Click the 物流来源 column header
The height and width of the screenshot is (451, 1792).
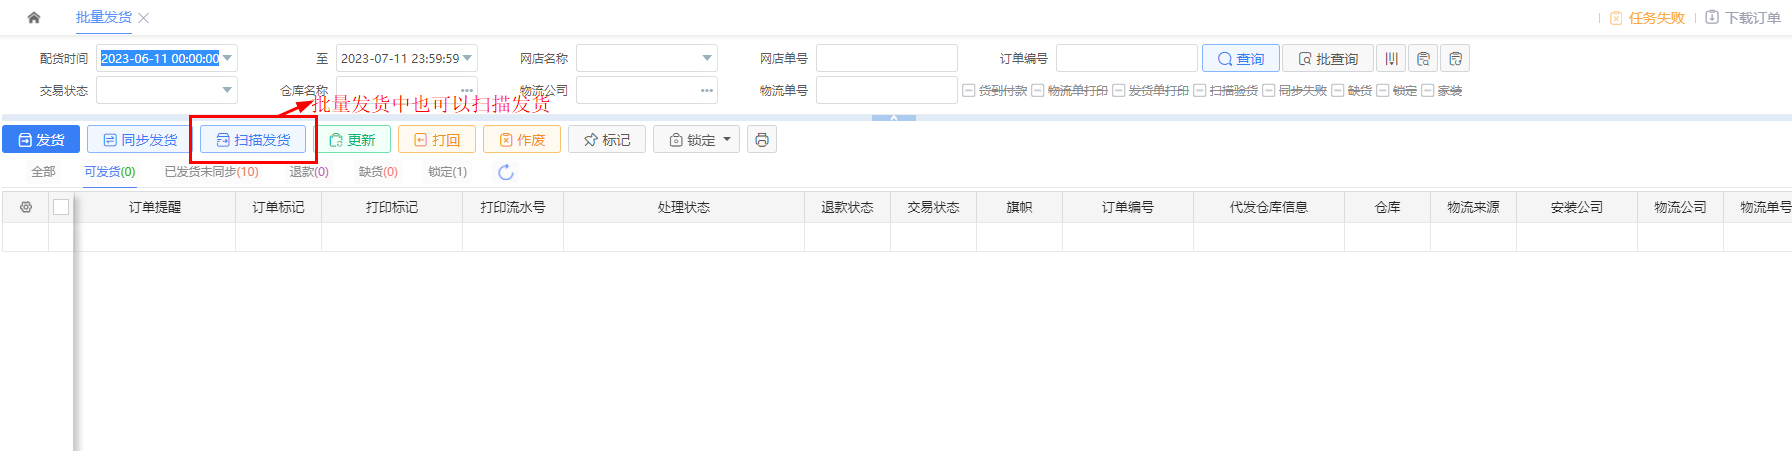point(1474,207)
